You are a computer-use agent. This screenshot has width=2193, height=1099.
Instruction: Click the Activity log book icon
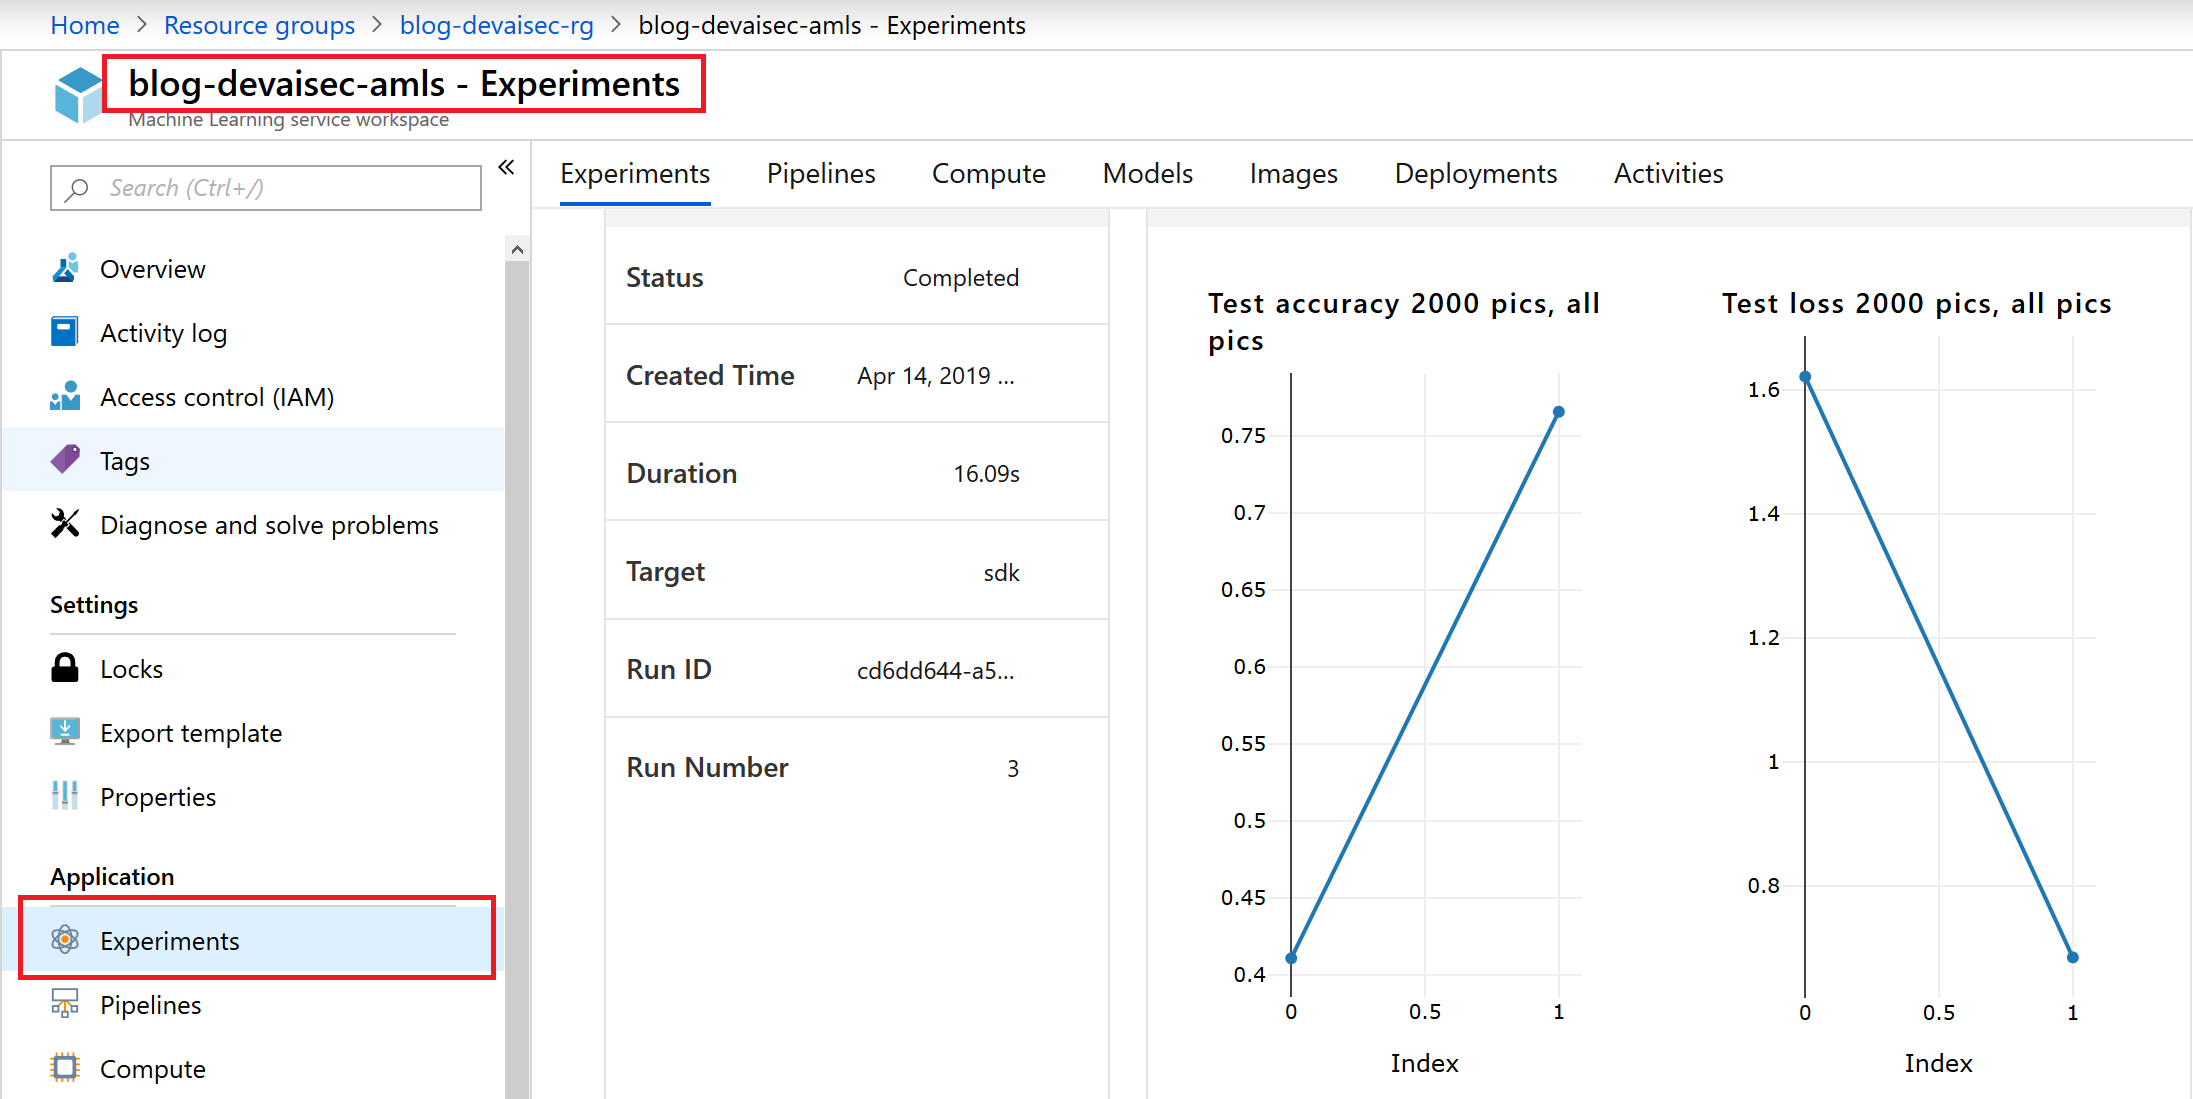[64, 332]
